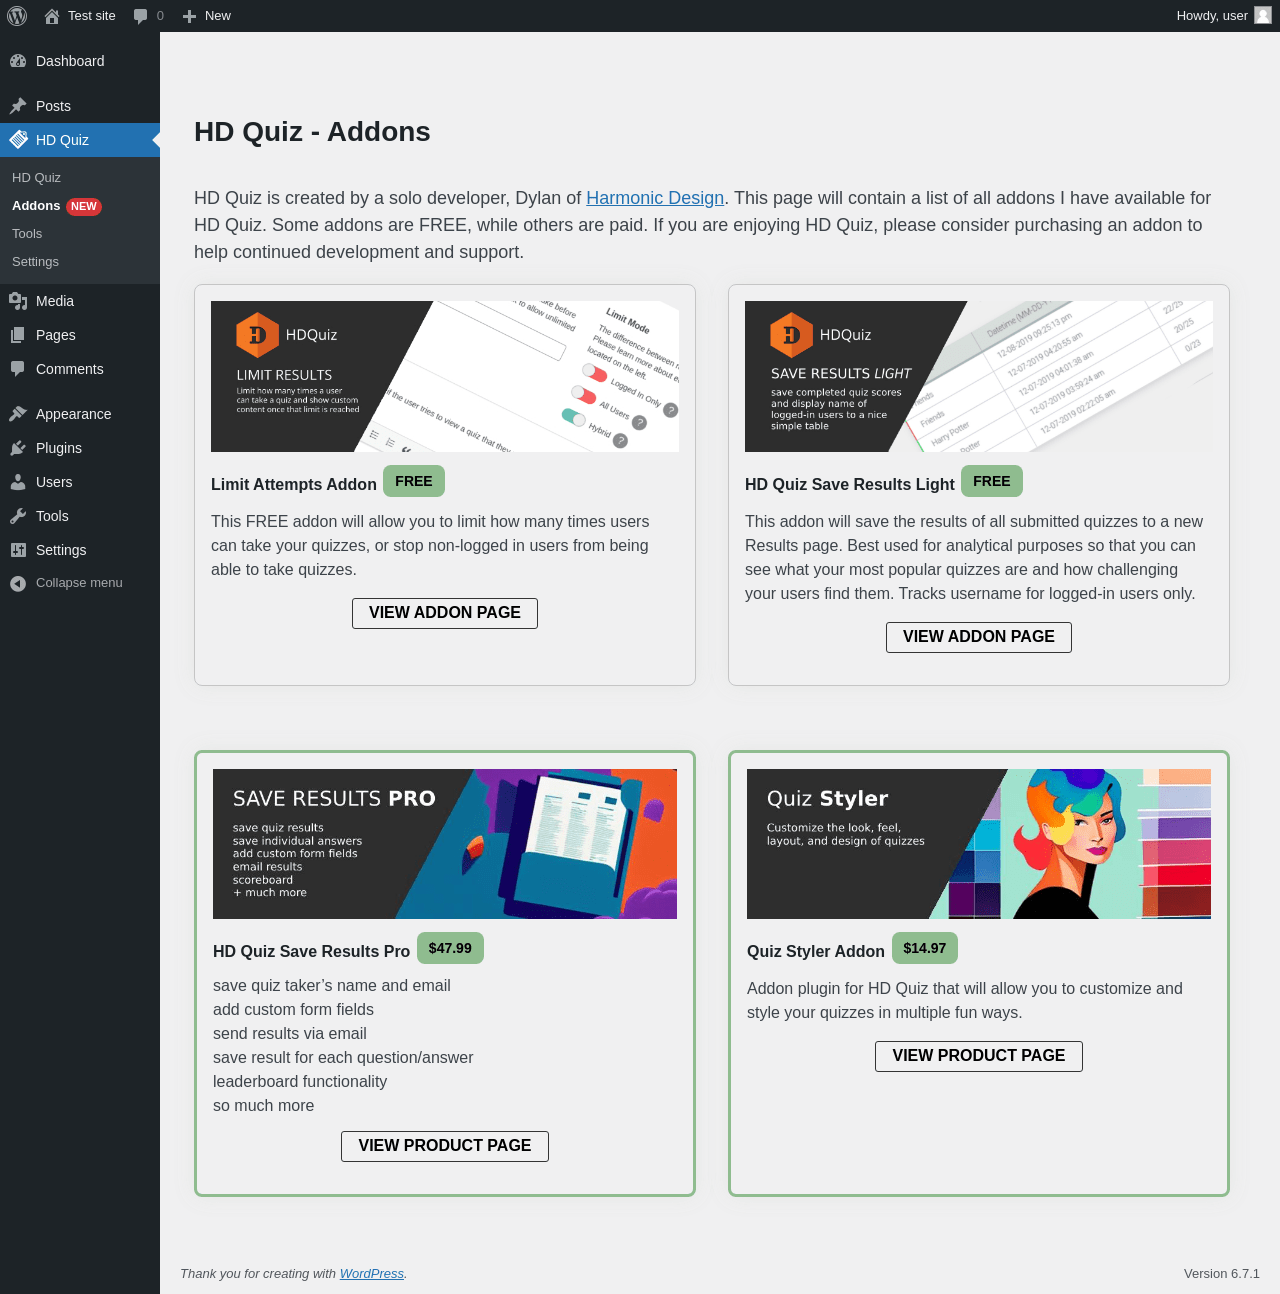Click the Limit Attempts Addon title

click(294, 484)
